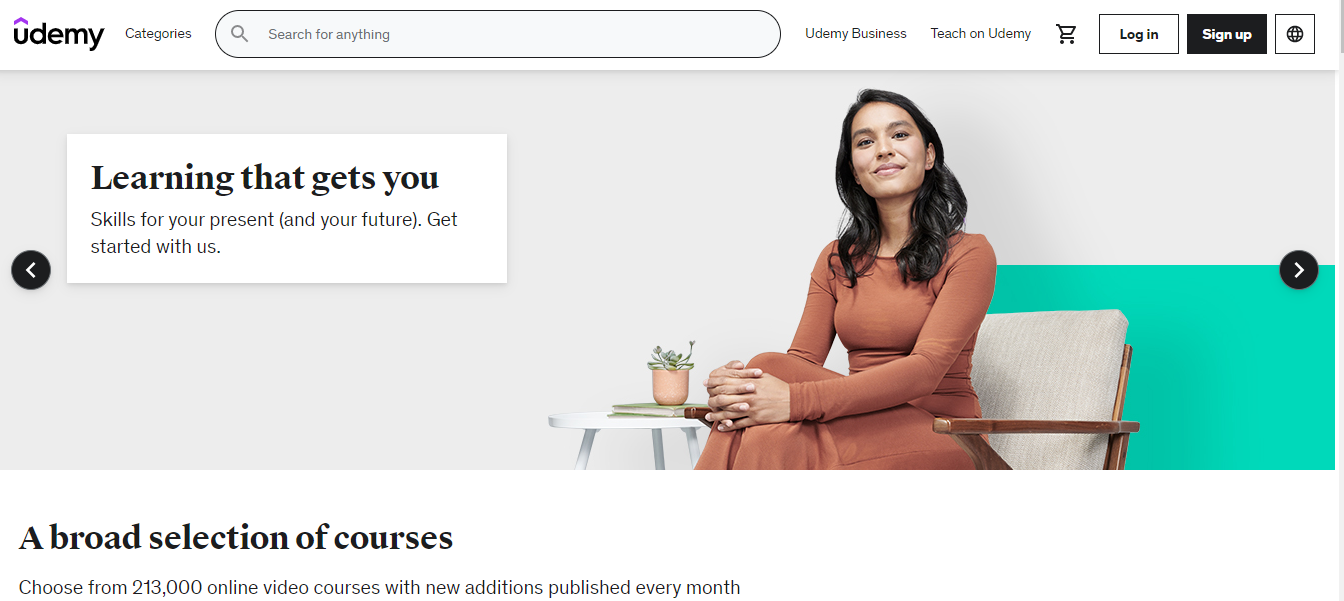
Task: Open the shopping cart icon
Action: (1067, 34)
